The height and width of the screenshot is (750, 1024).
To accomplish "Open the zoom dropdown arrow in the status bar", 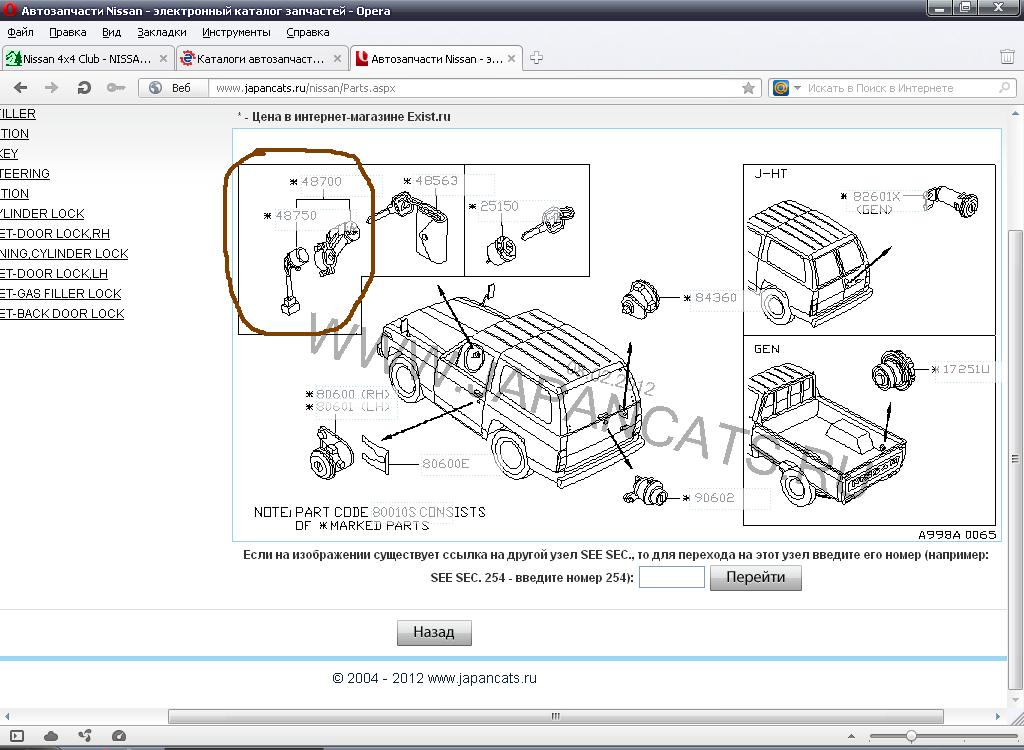I will (851, 736).
